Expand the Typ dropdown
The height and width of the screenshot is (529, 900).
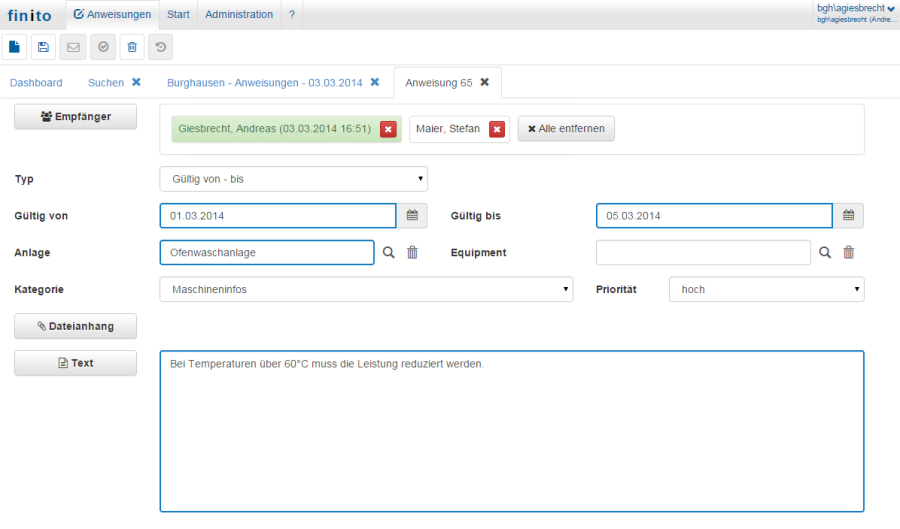[x=293, y=179]
